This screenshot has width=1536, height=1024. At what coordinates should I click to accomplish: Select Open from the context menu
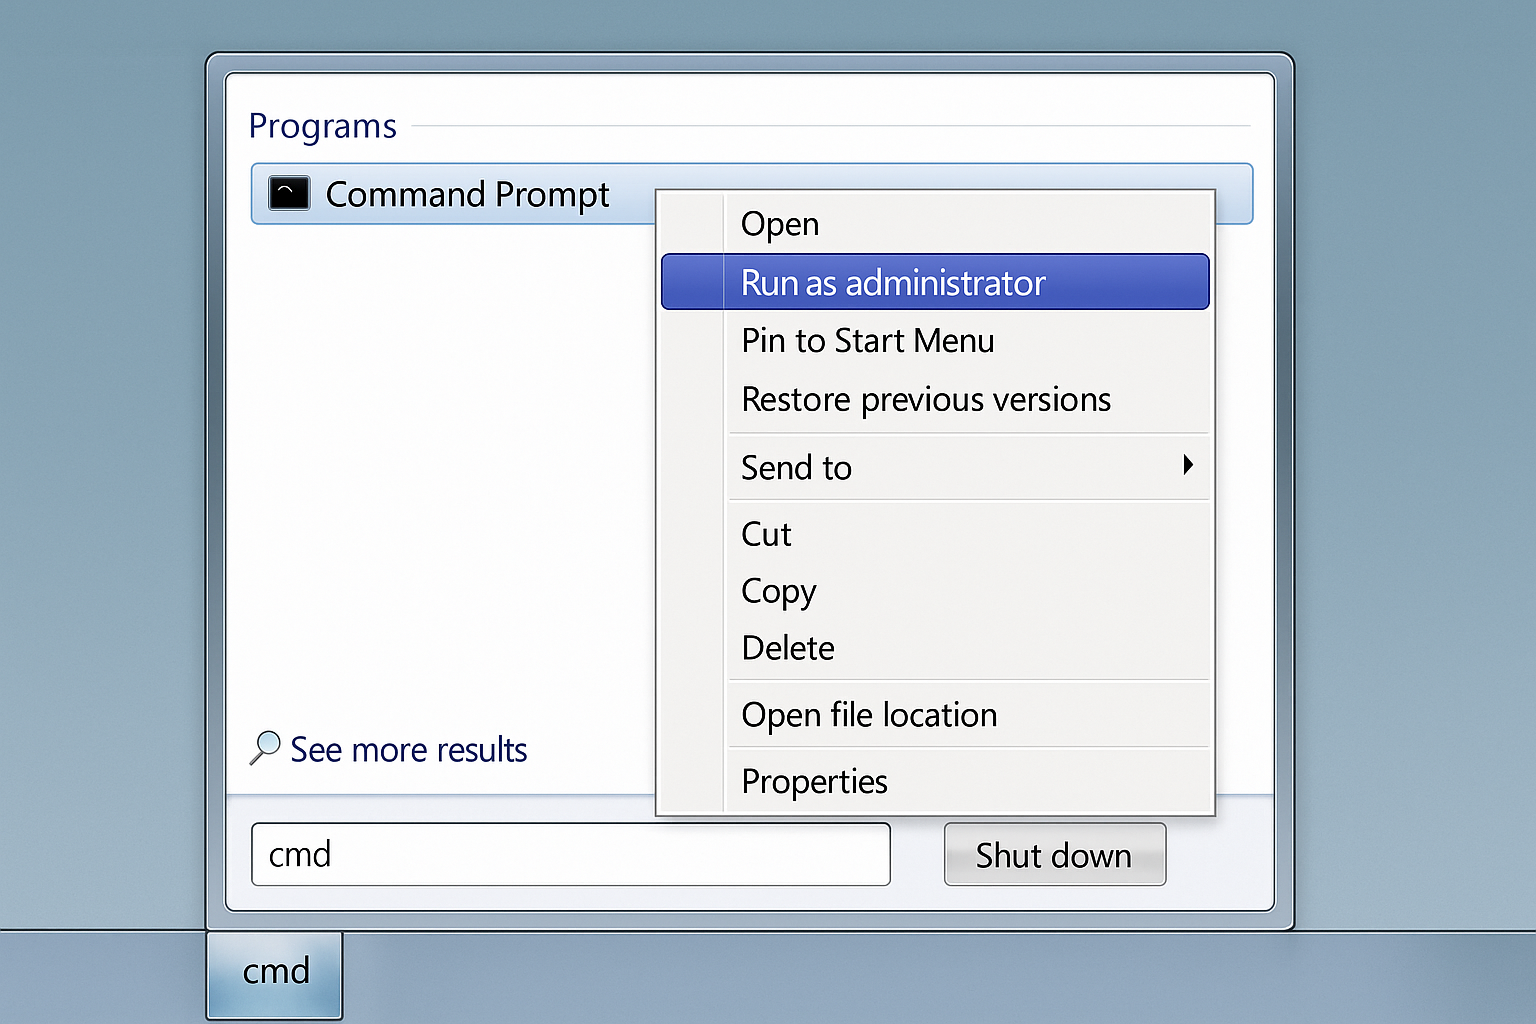click(779, 223)
